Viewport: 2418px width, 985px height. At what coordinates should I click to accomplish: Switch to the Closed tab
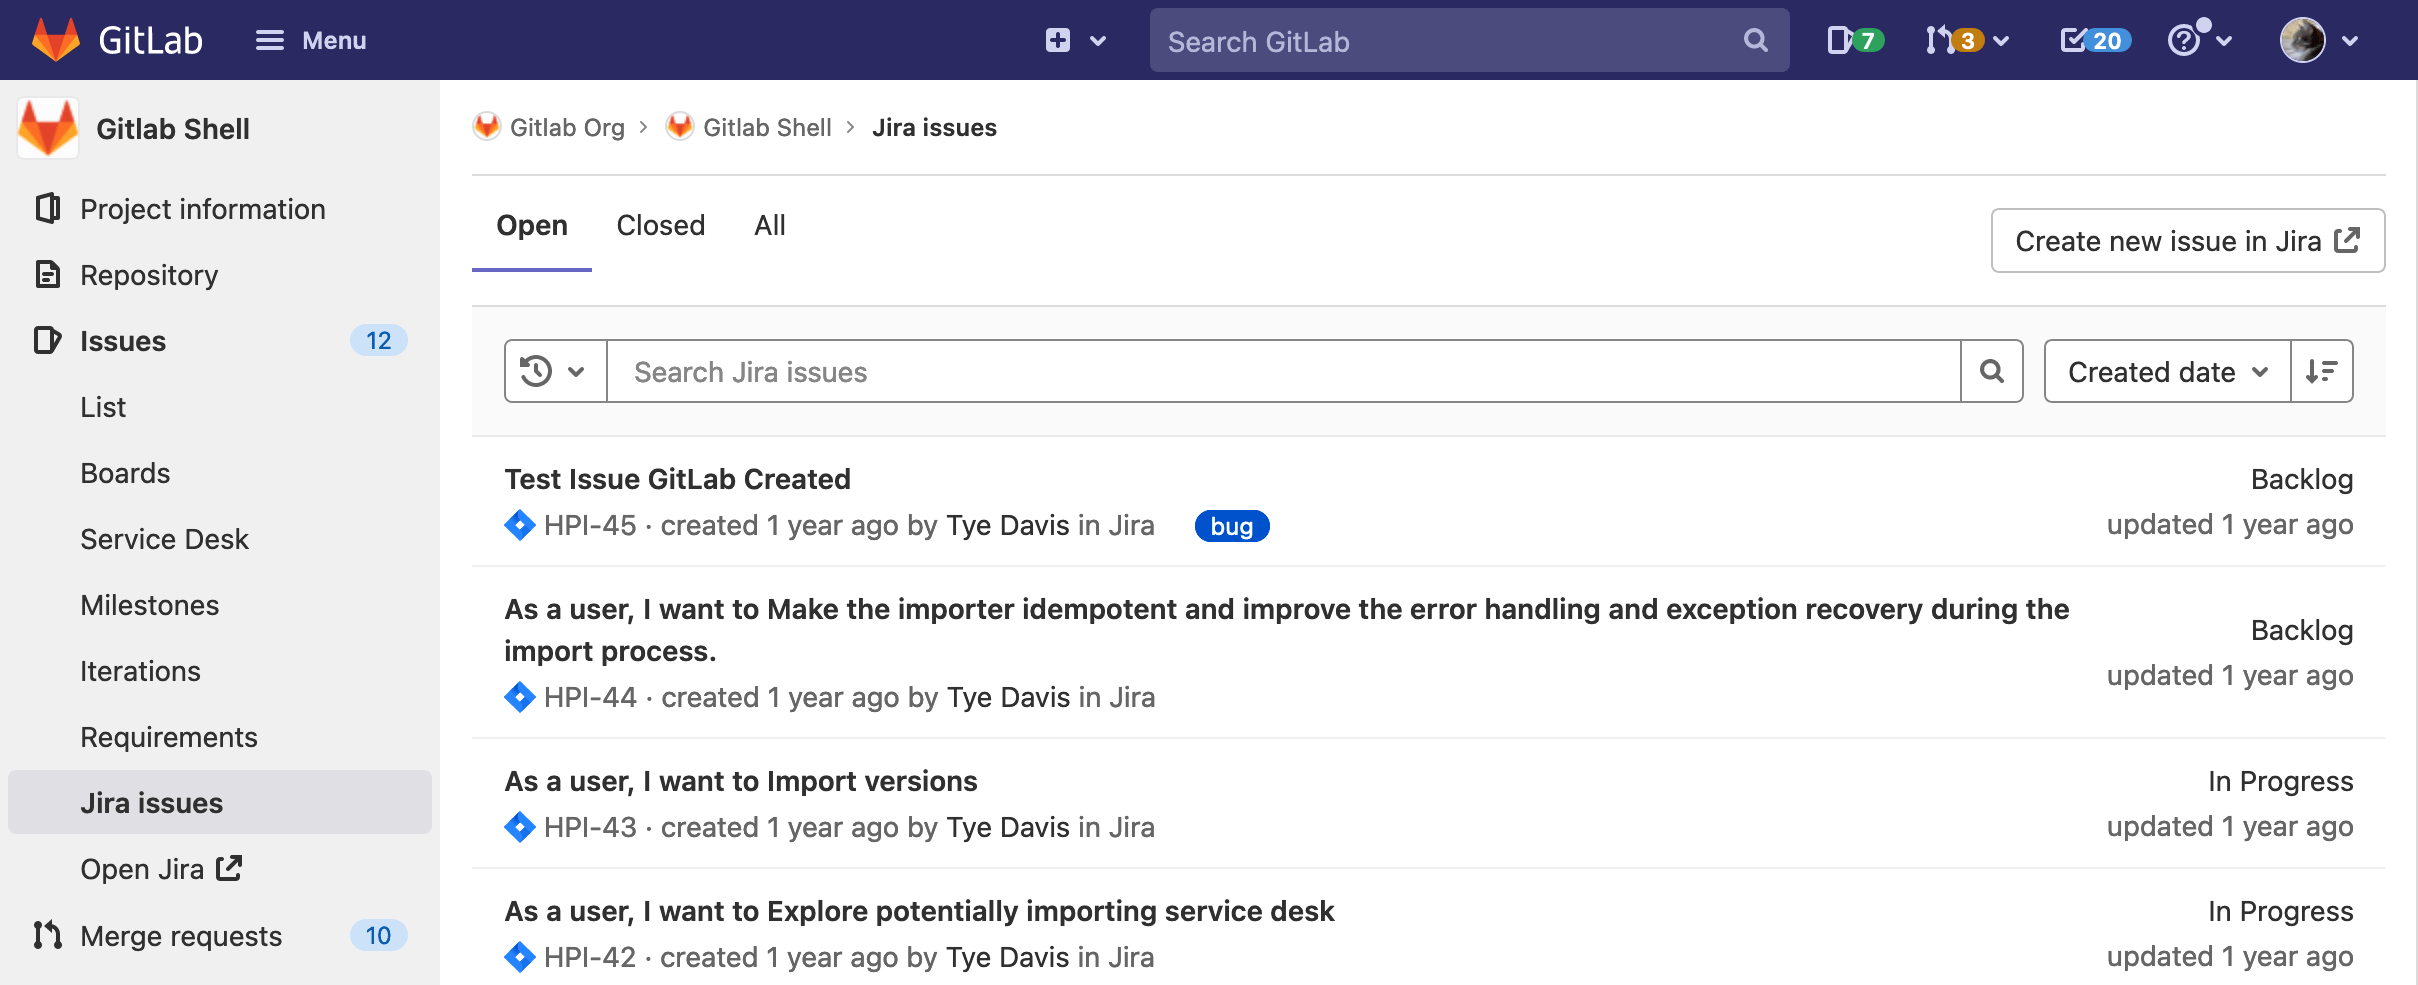660,225
